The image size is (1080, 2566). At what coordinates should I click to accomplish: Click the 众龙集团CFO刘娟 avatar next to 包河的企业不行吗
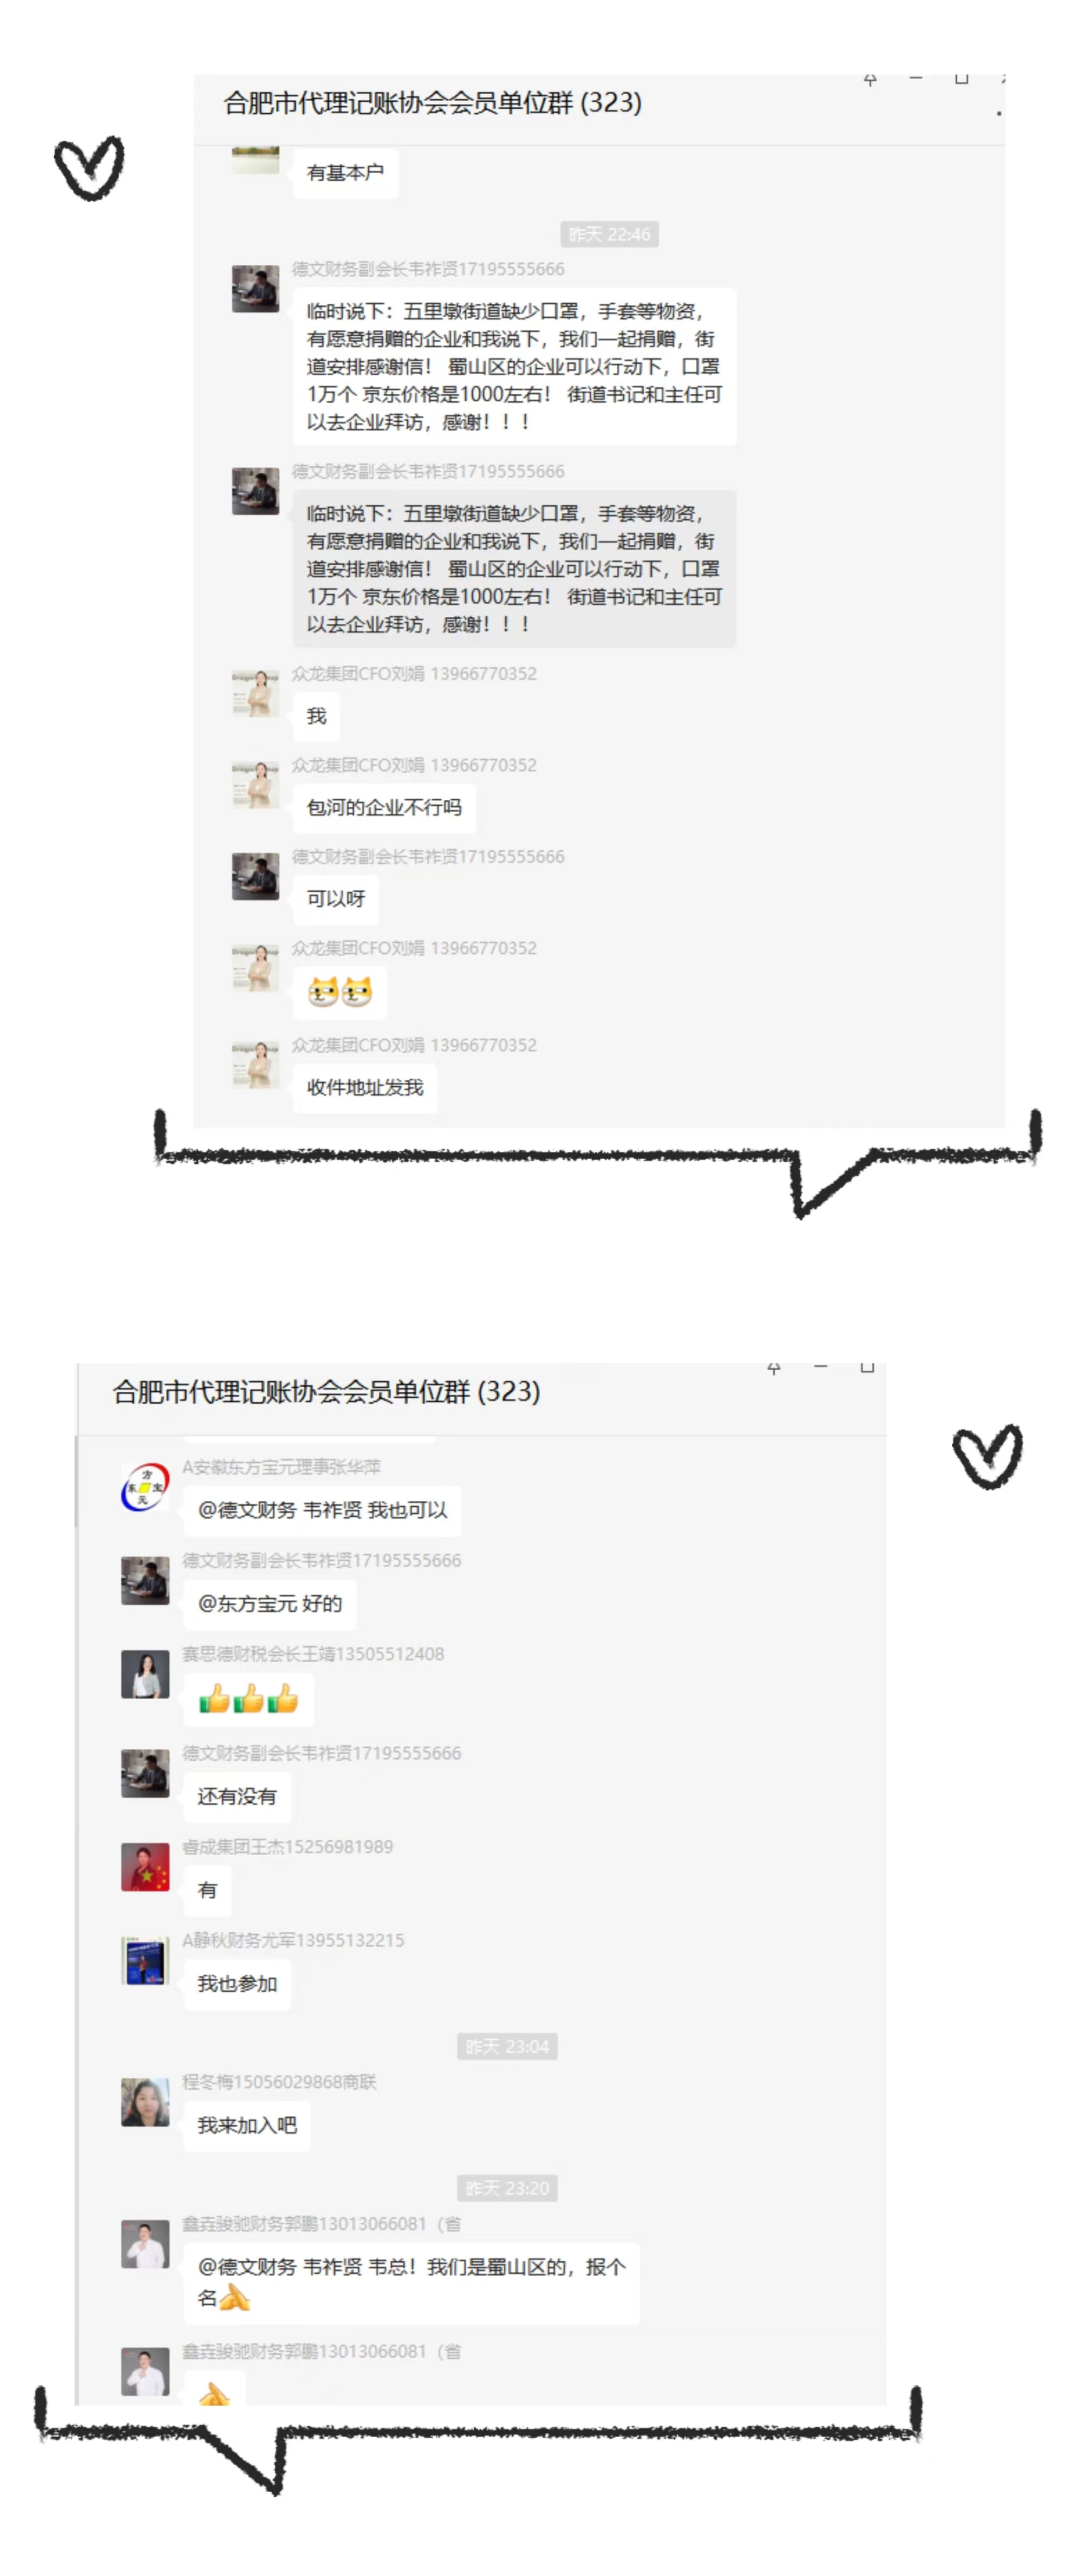[x=255, y=785]
